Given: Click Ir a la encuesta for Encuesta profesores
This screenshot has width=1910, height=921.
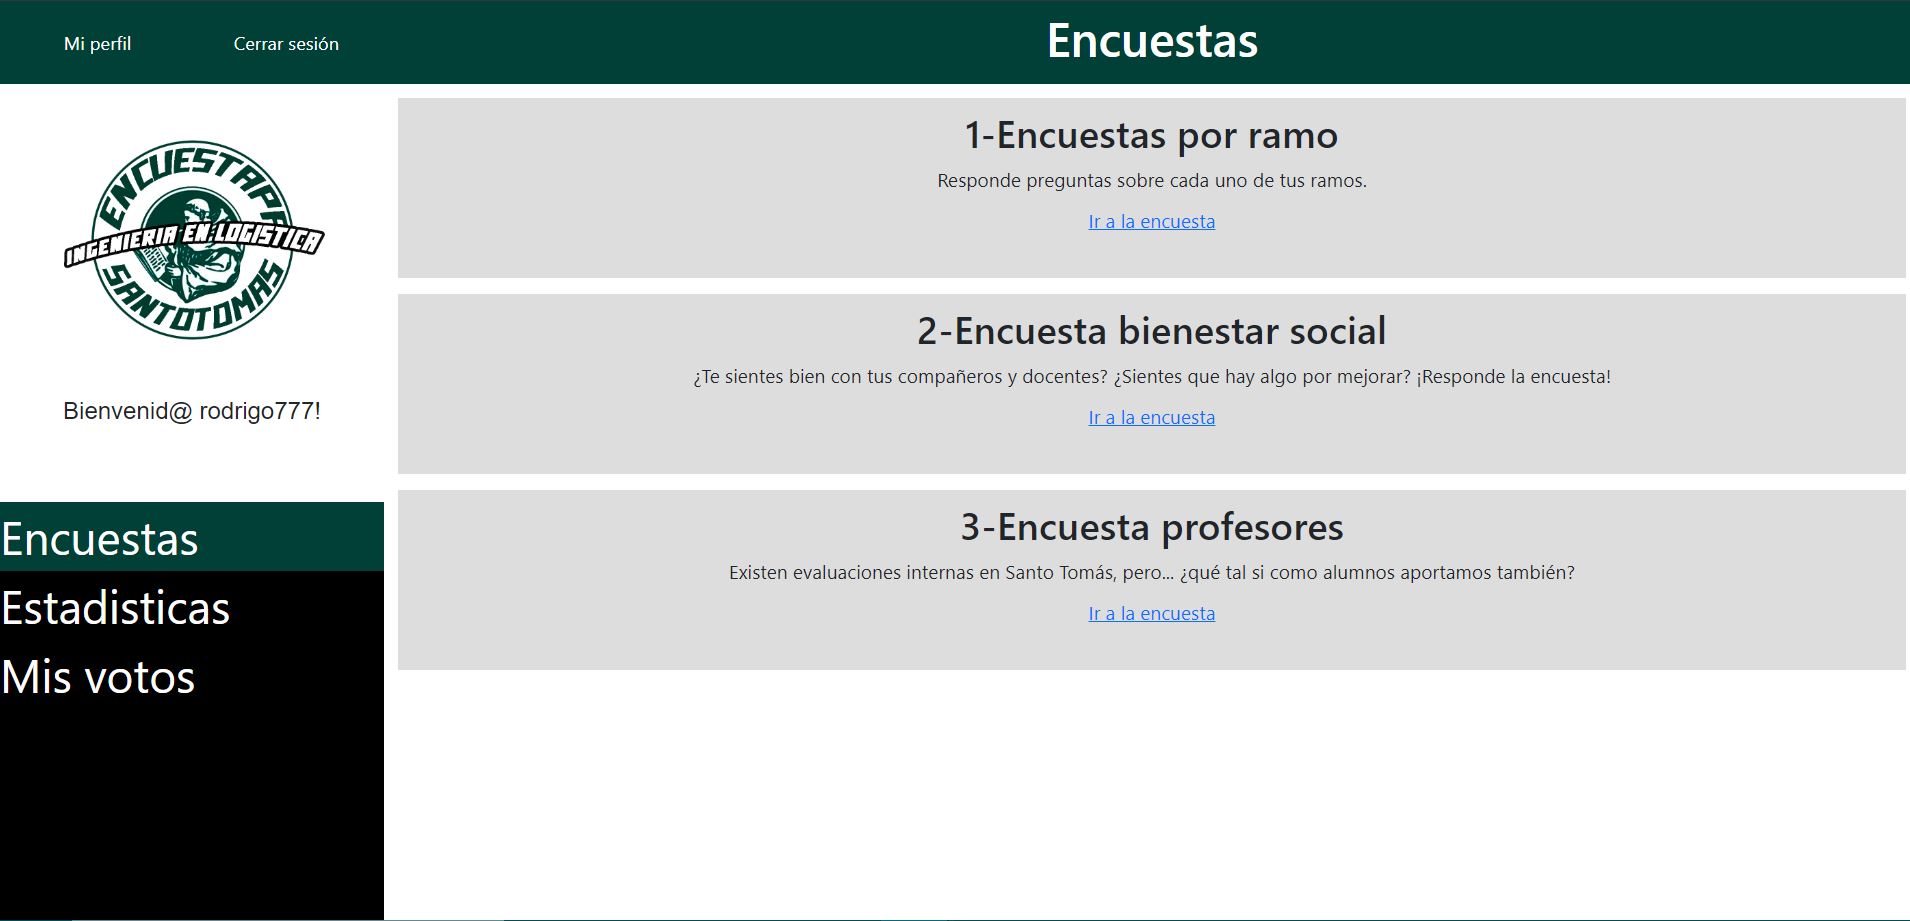Looking at the screenshot, I should 1151,613.
